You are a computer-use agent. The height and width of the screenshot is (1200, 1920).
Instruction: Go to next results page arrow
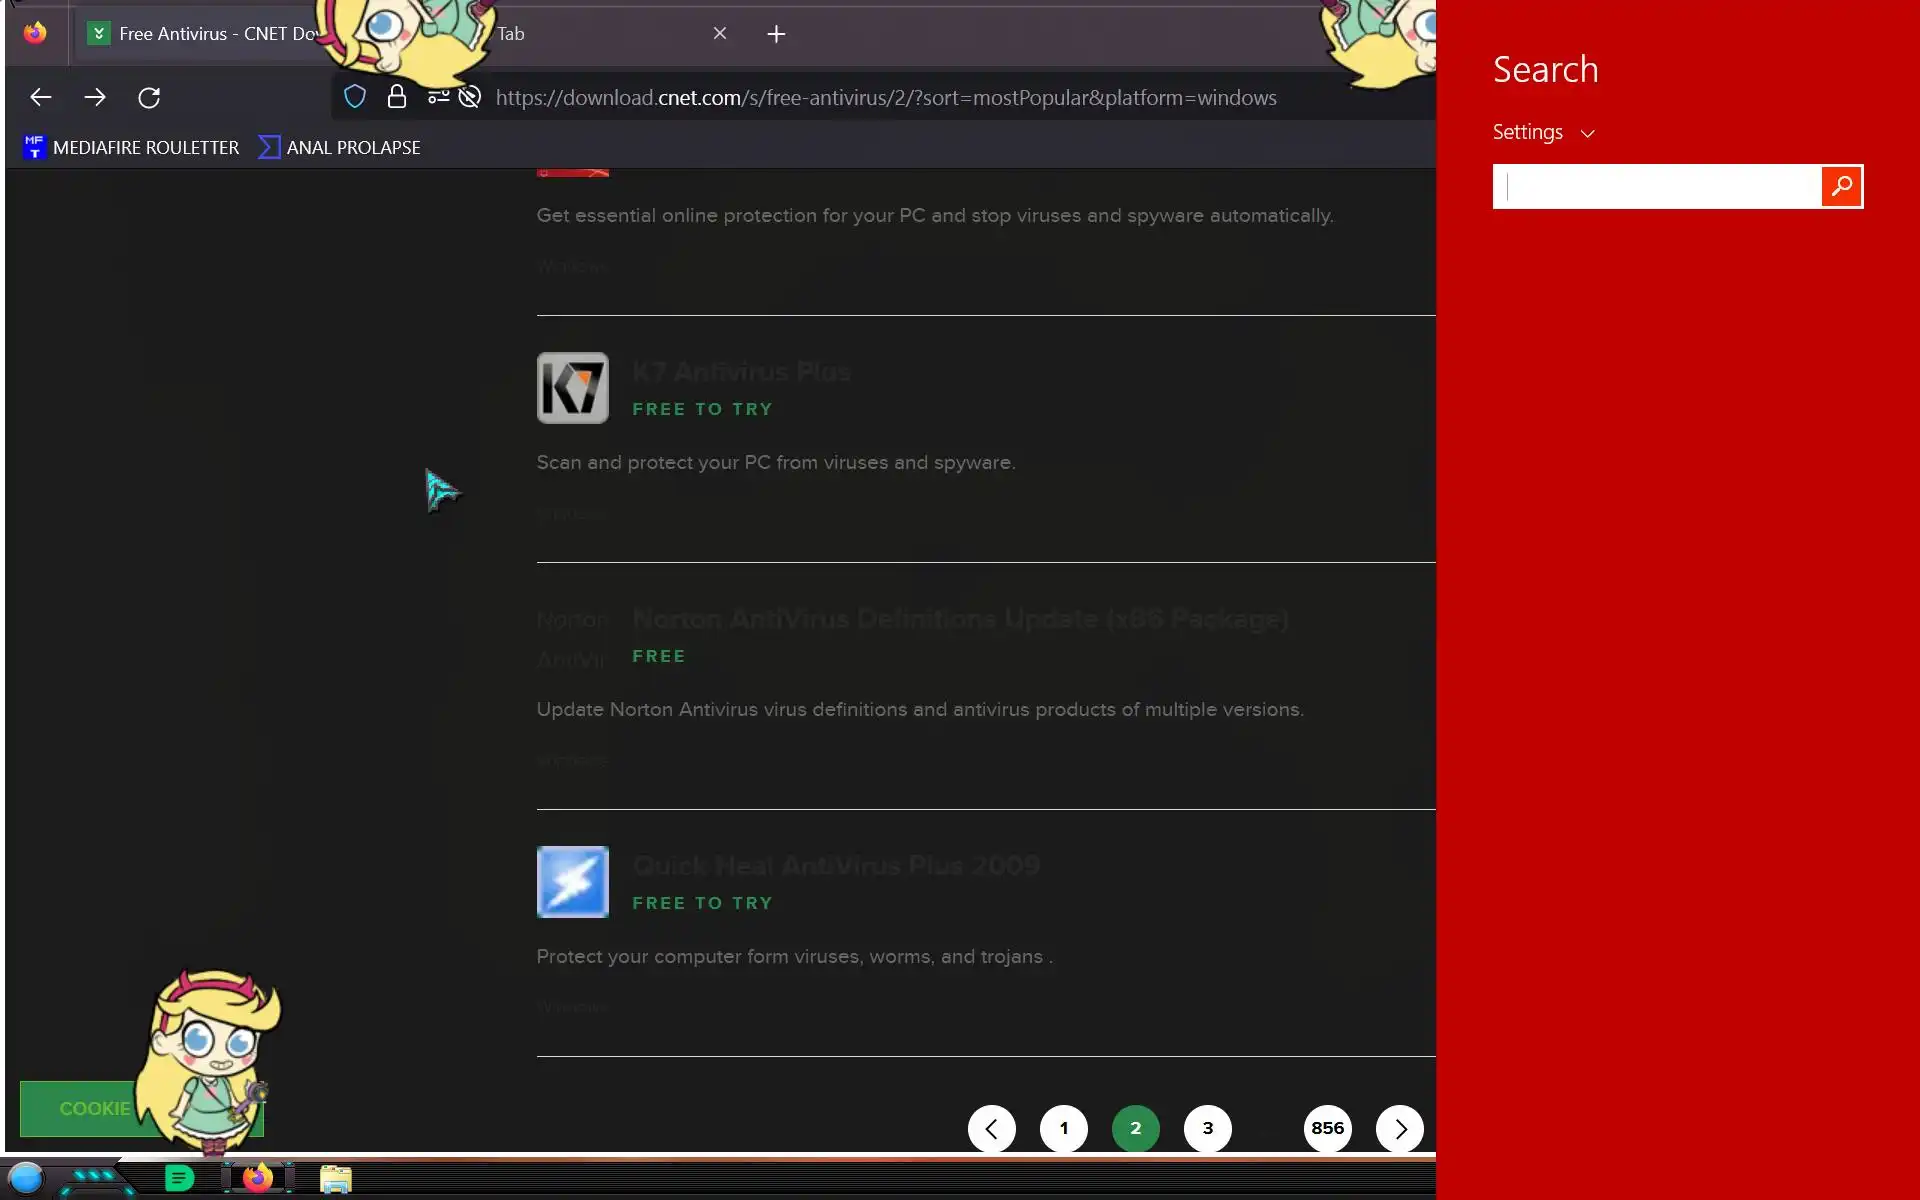1400,1129
